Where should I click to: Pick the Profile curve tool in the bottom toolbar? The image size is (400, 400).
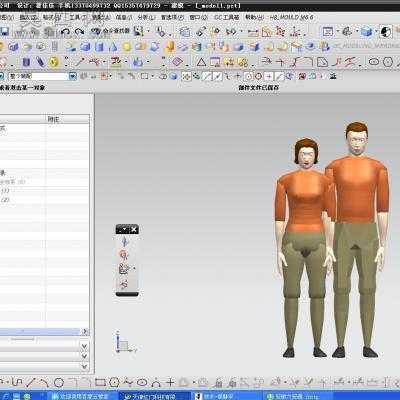[x=18, y=382]
